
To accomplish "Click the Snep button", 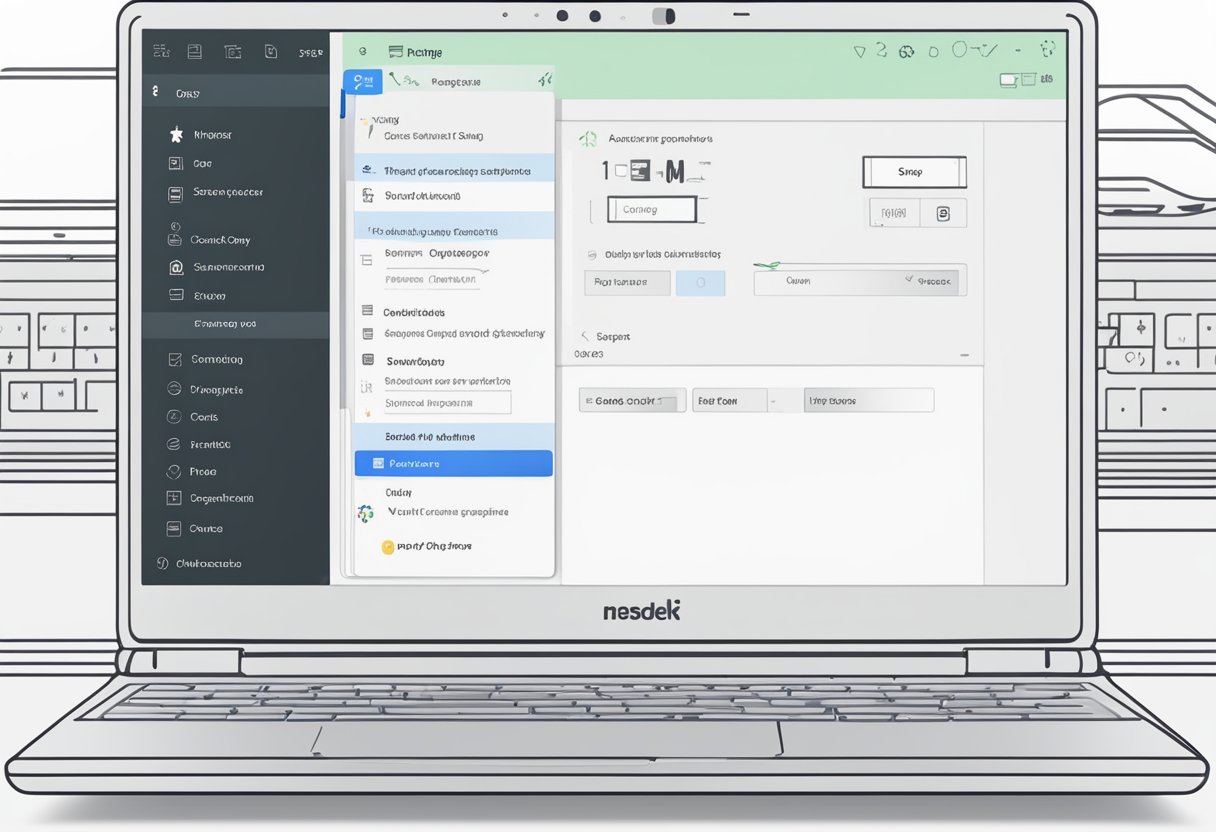I will pyautogui.click(x=914, y=172).
